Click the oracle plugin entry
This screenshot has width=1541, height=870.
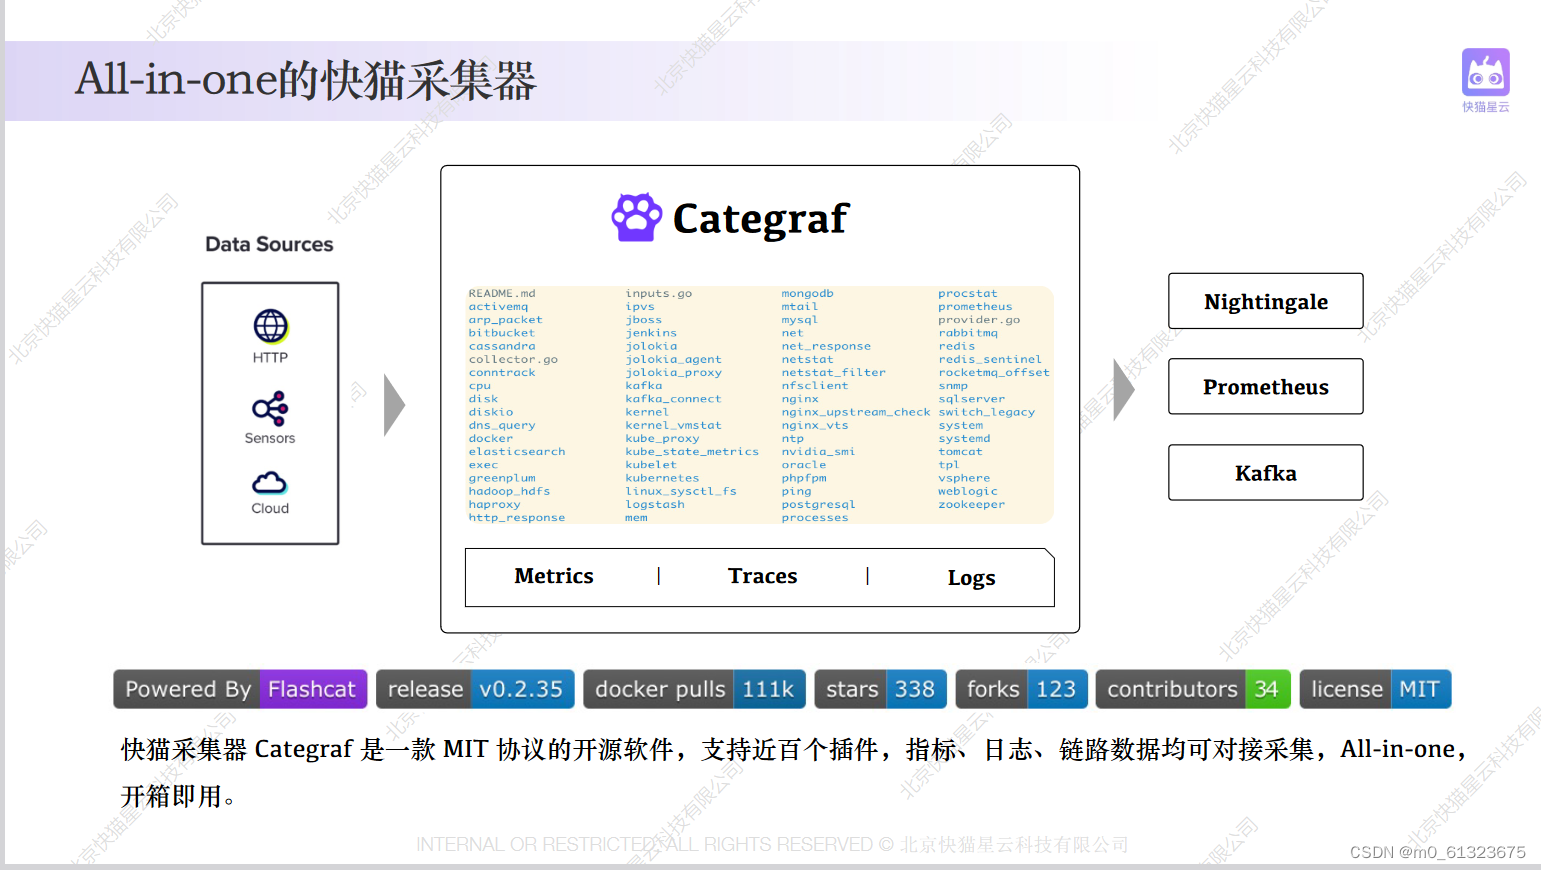point(804,465)
